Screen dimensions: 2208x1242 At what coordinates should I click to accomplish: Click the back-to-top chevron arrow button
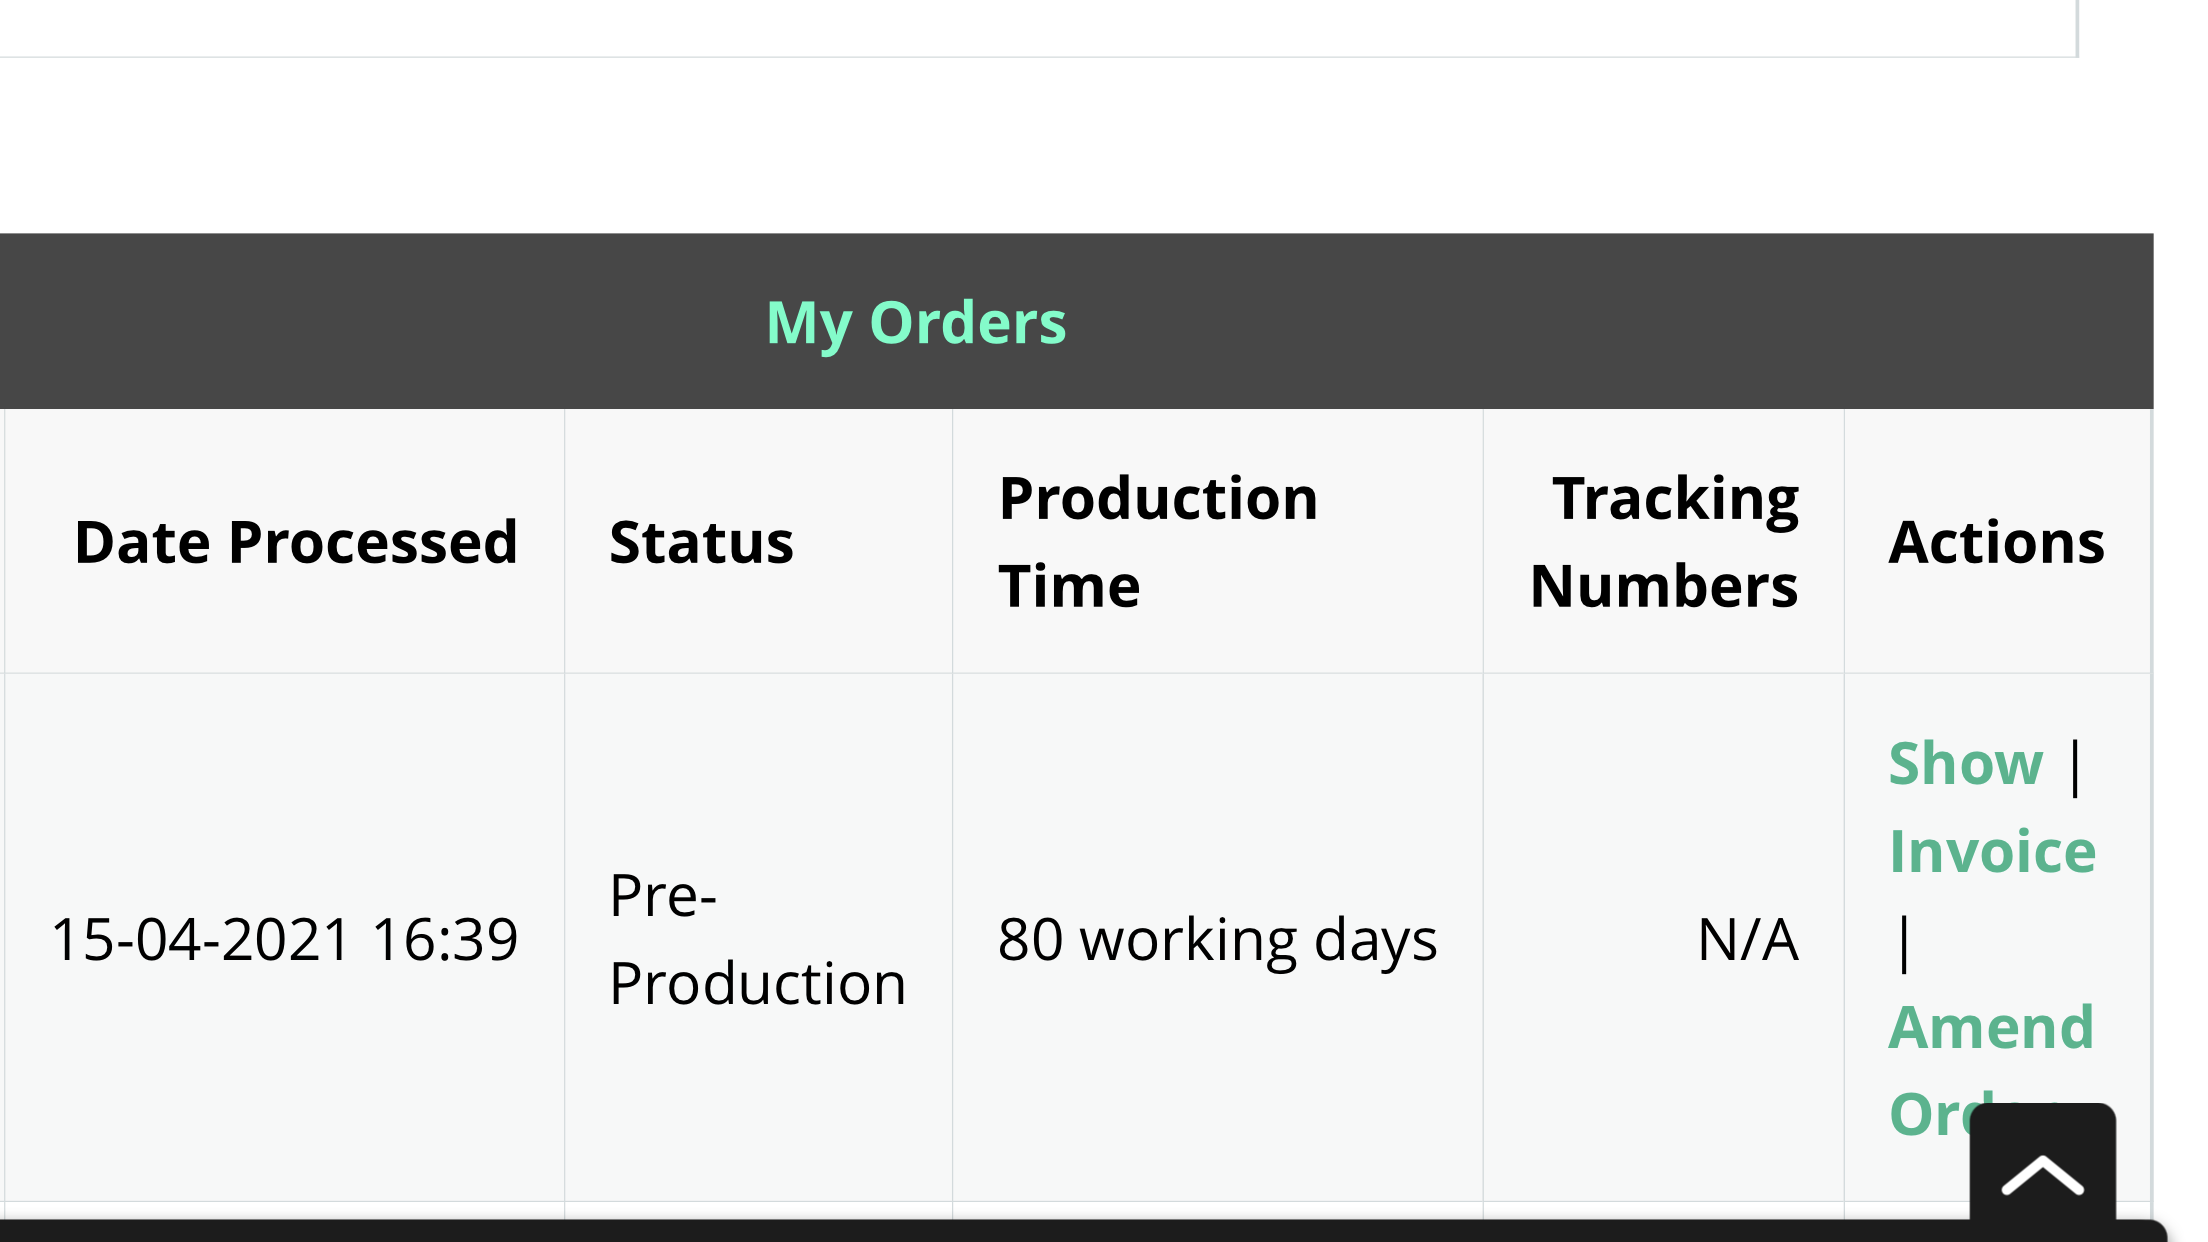point(2042,1168)
